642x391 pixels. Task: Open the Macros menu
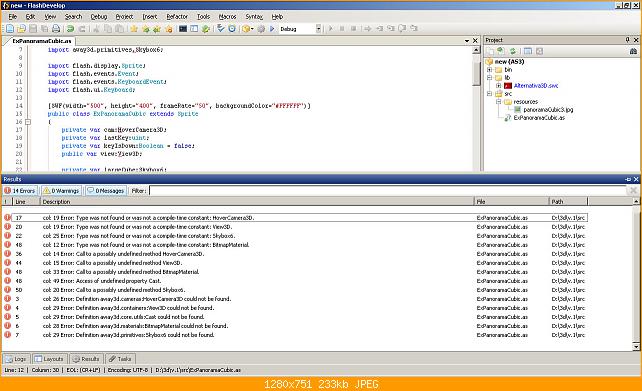[227, 17]
